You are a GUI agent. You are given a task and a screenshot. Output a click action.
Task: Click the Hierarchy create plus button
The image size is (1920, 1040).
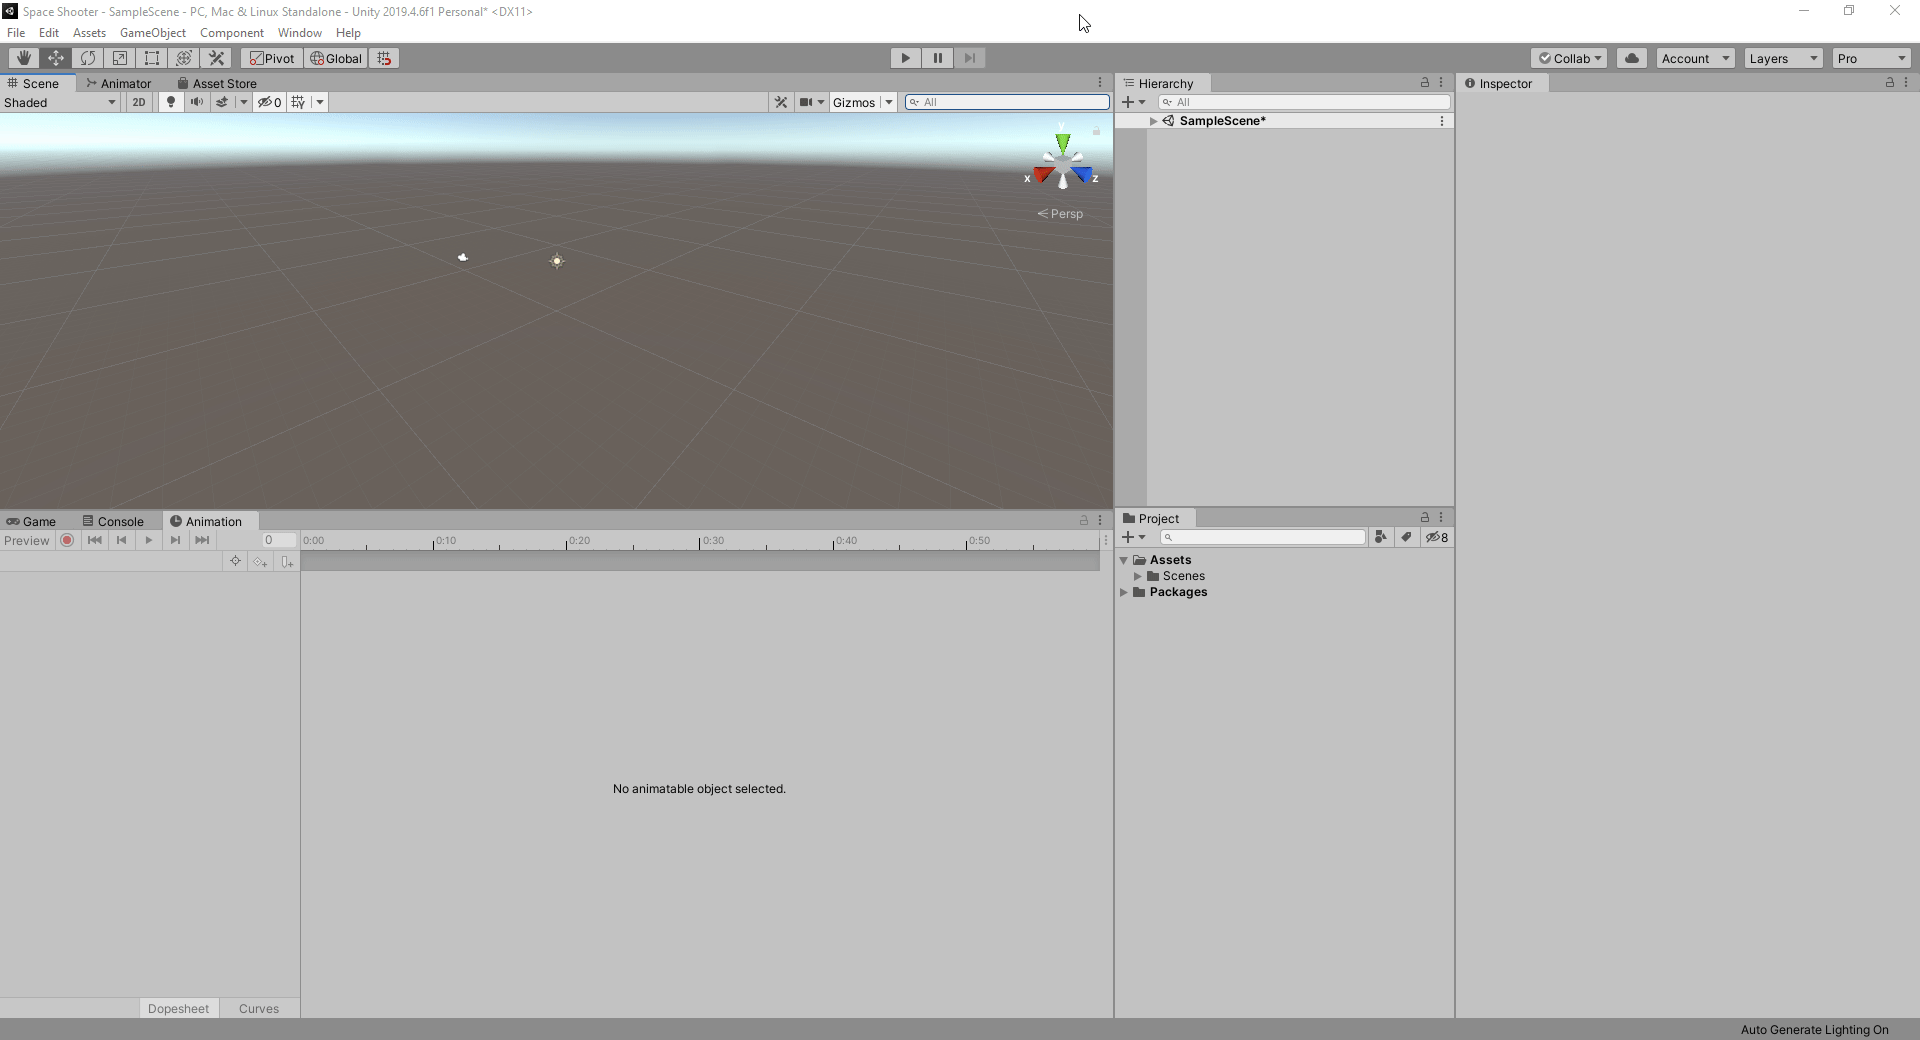1133,102
